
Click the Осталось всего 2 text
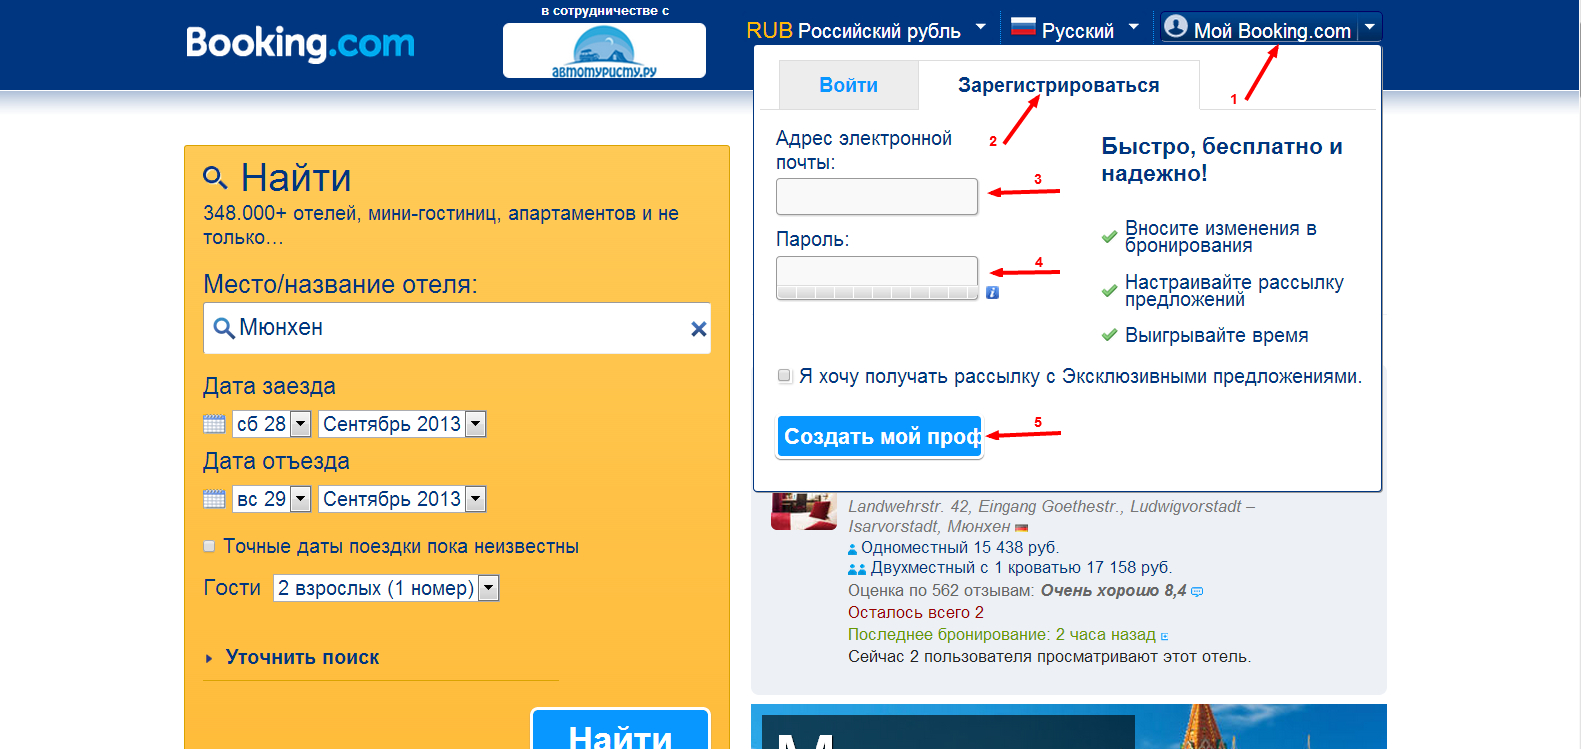tap(916, 613)
